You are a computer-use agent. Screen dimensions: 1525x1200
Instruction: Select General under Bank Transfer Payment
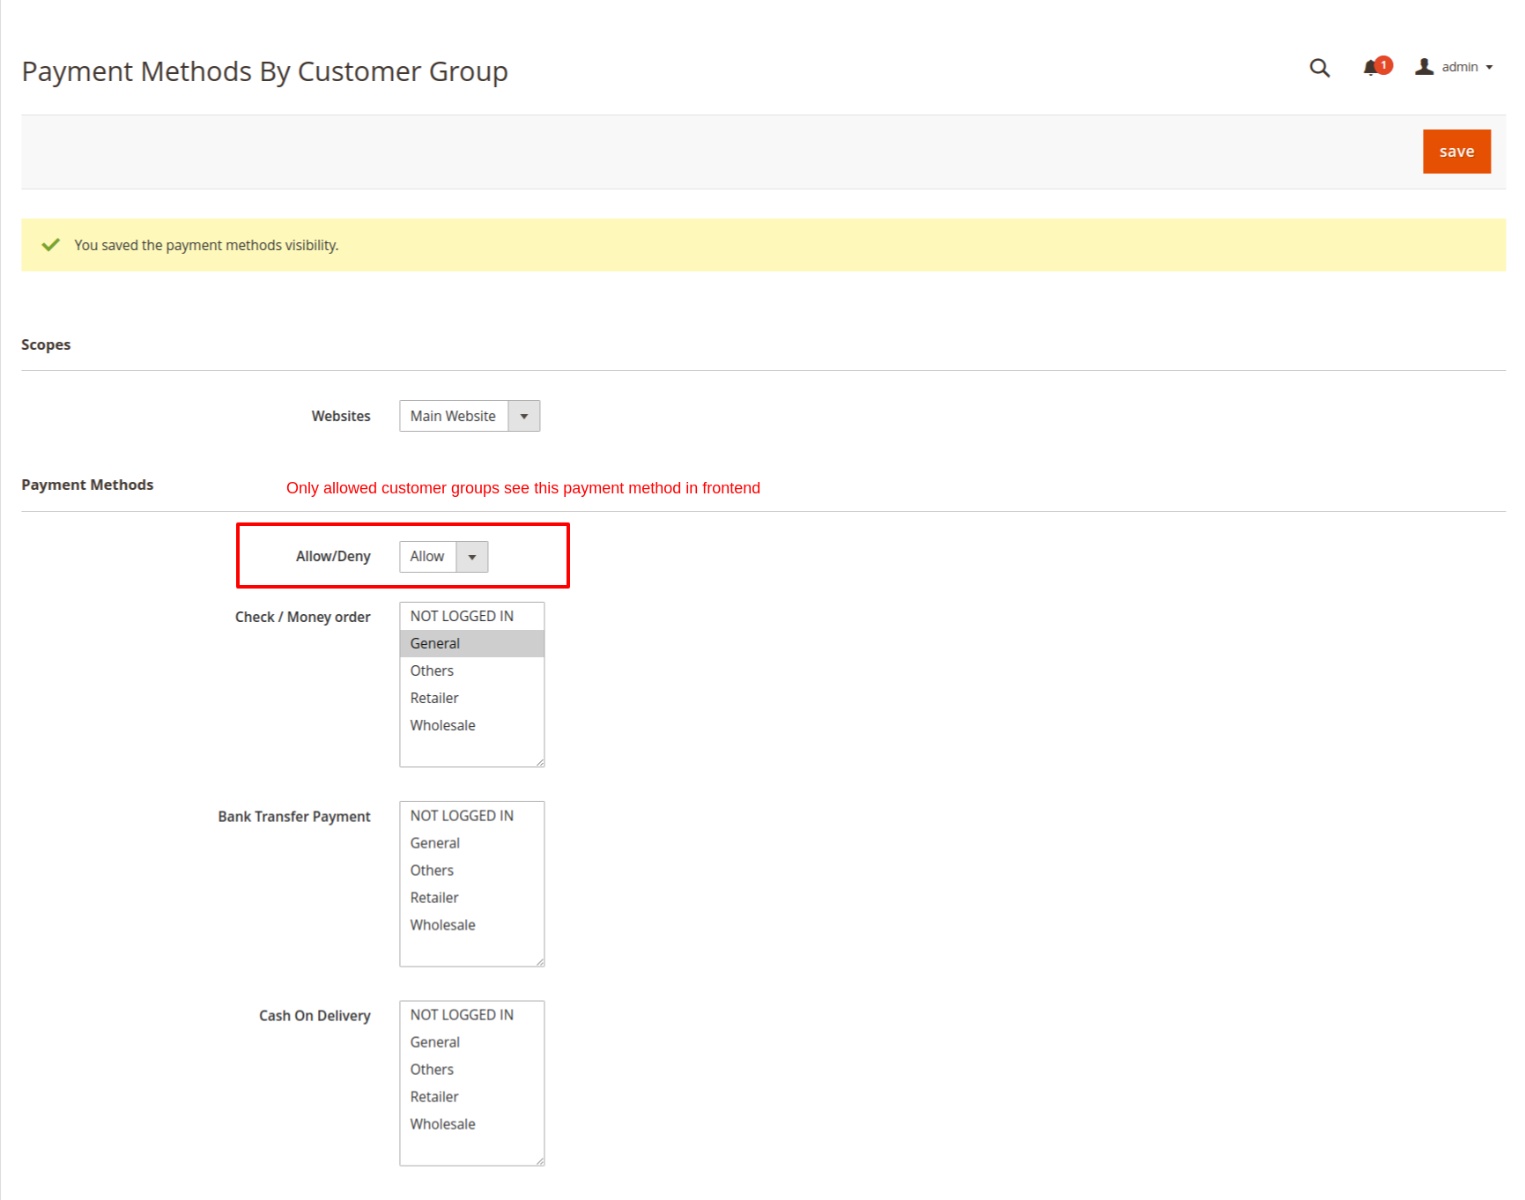coord(436,843)
